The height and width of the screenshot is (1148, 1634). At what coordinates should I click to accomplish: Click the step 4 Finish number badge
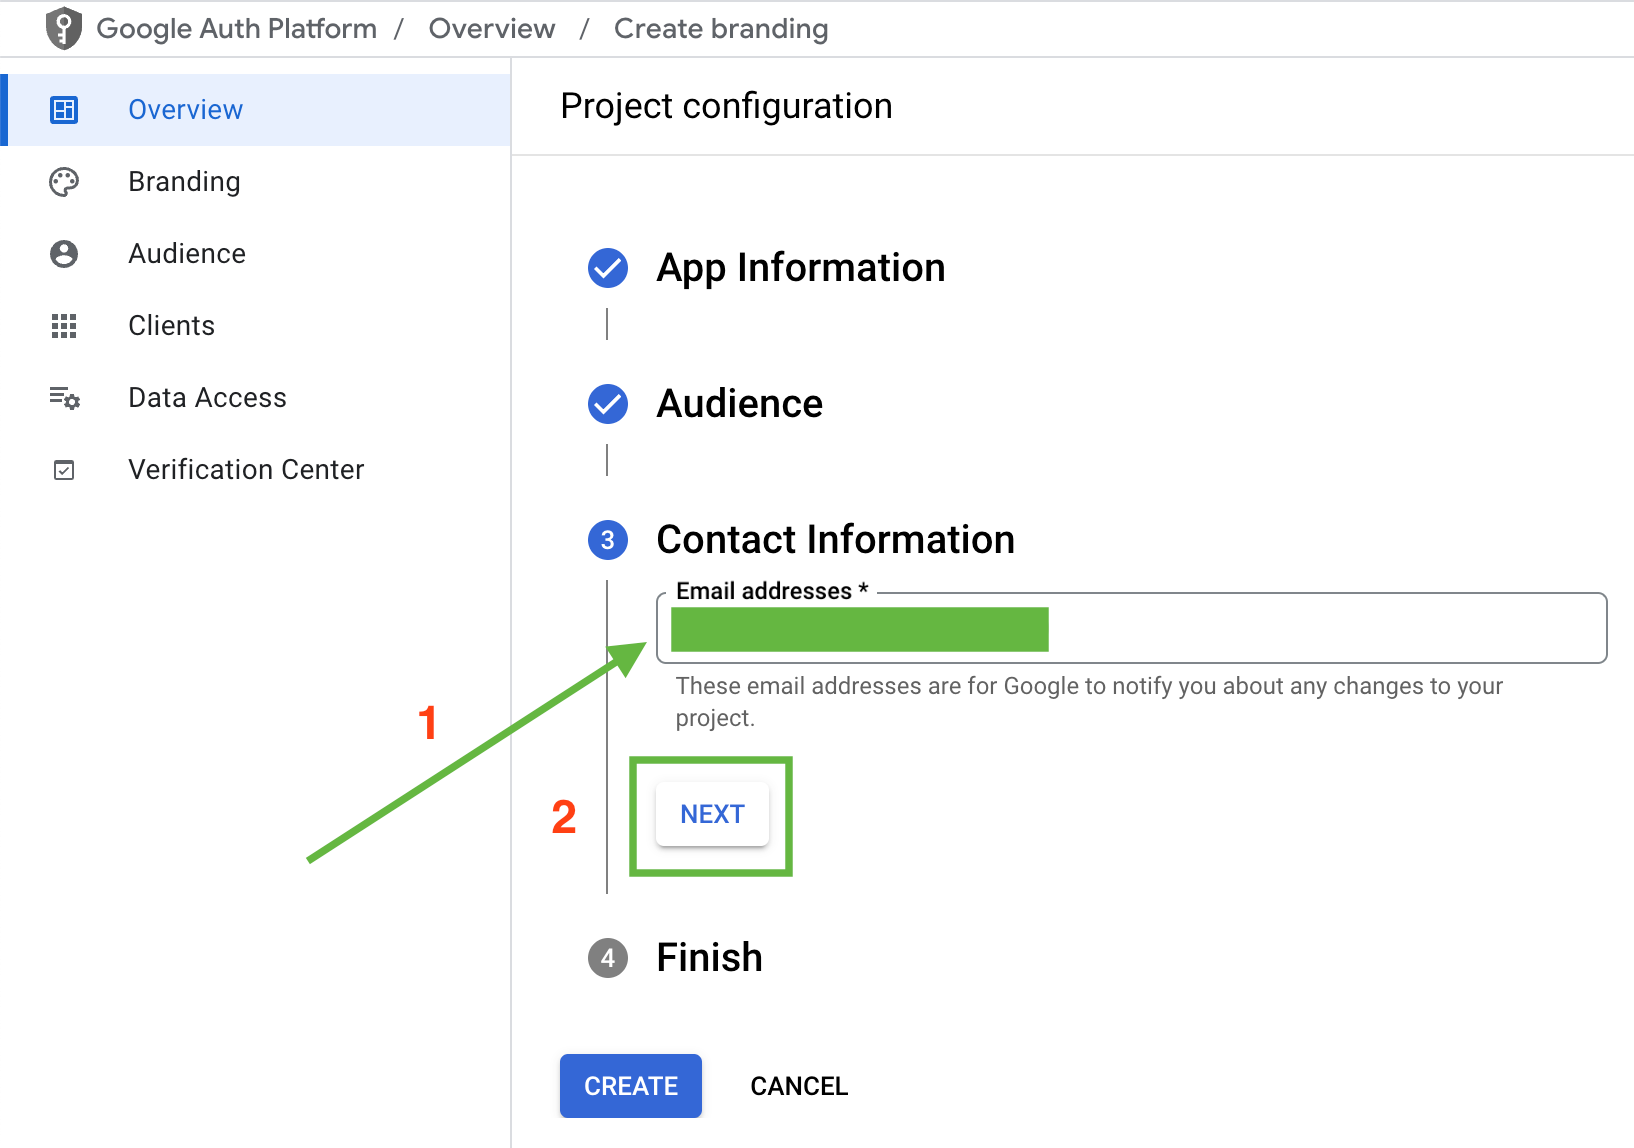(x=608, y=958)
